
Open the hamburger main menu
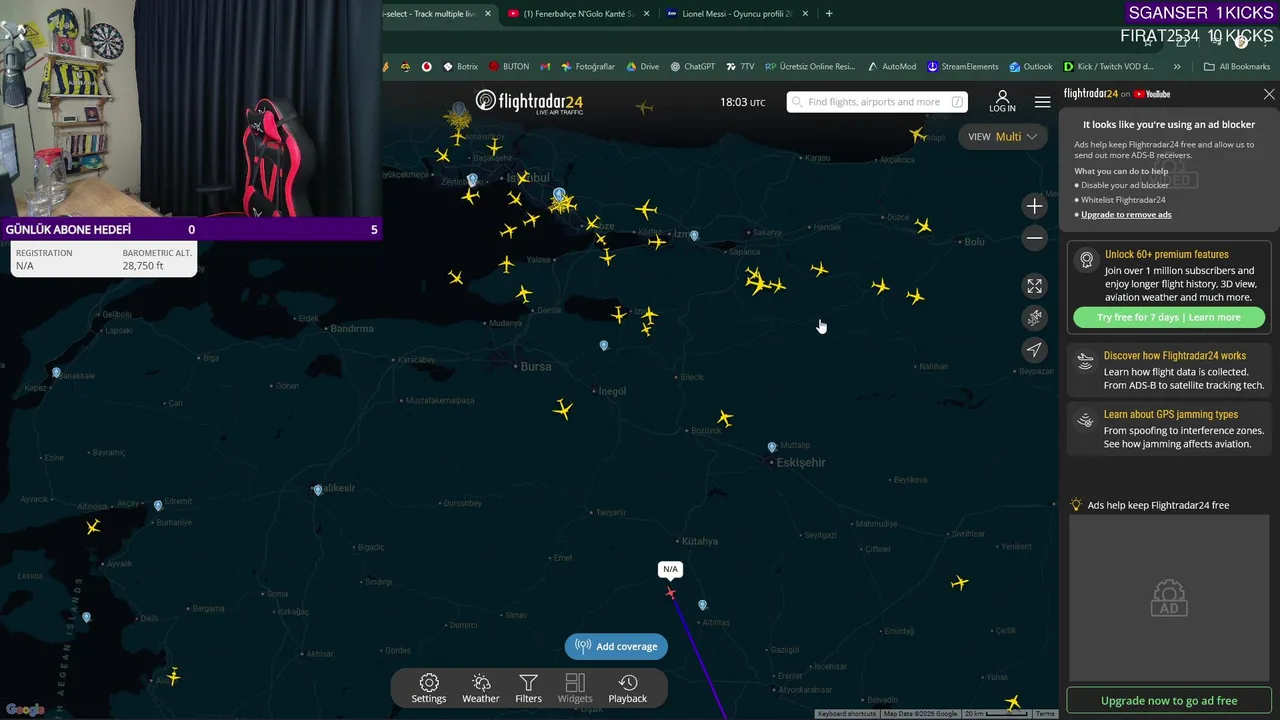tap(1043, 102)
